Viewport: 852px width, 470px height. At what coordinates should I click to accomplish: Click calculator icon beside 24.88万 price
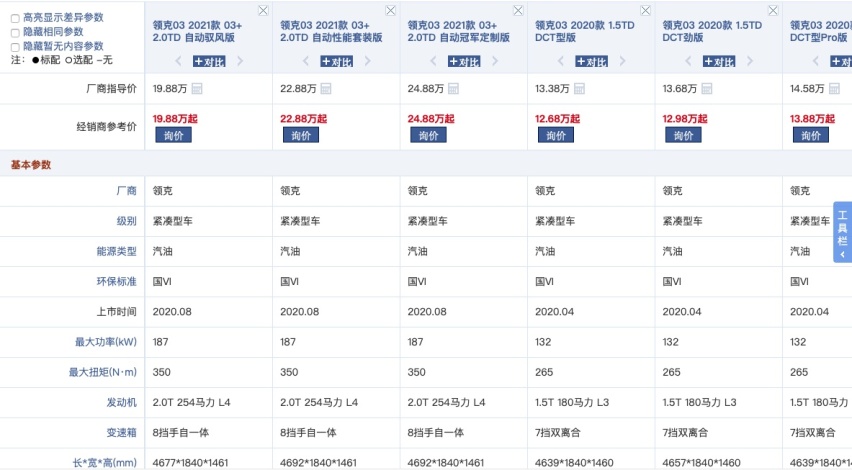[452, 89]
